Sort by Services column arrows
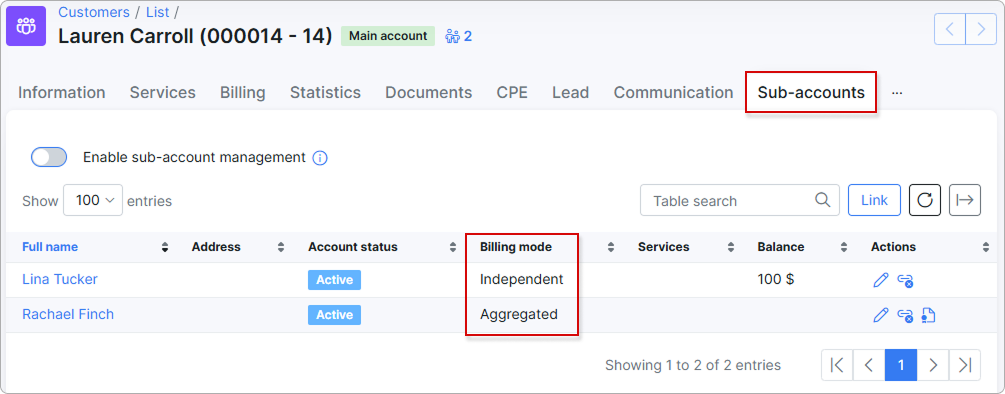 tap(731, 247)
